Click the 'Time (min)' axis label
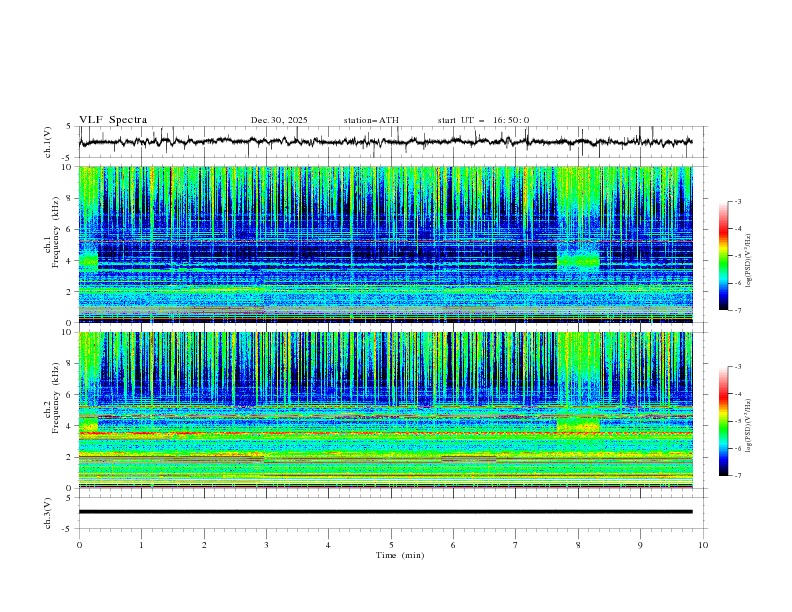This screenshot has height=612, width=792. (x=400, y=555)
